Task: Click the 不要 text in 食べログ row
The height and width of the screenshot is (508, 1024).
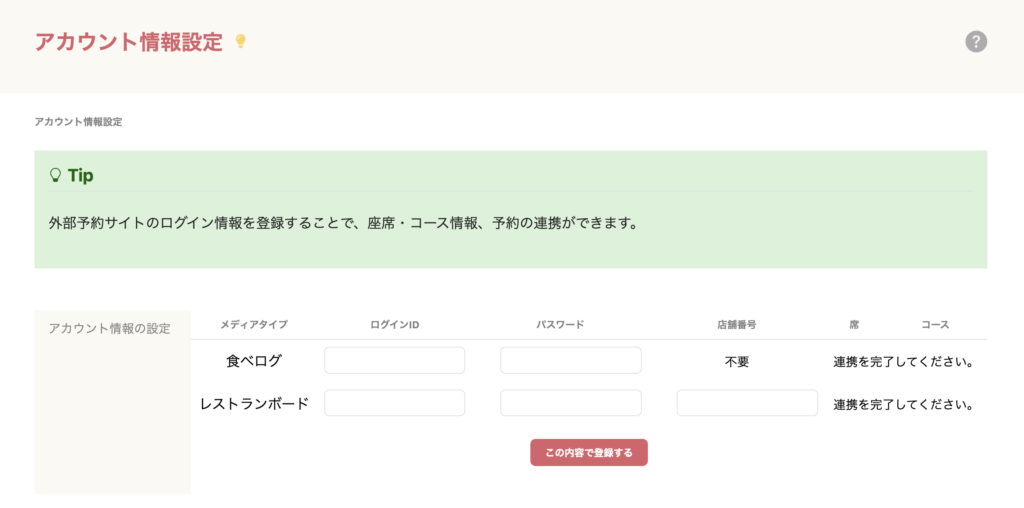Action: pyautogui.click(x=736, y=362)
